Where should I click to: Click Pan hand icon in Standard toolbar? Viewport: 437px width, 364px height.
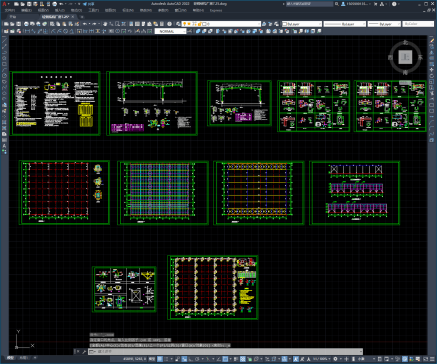(105, 24)
